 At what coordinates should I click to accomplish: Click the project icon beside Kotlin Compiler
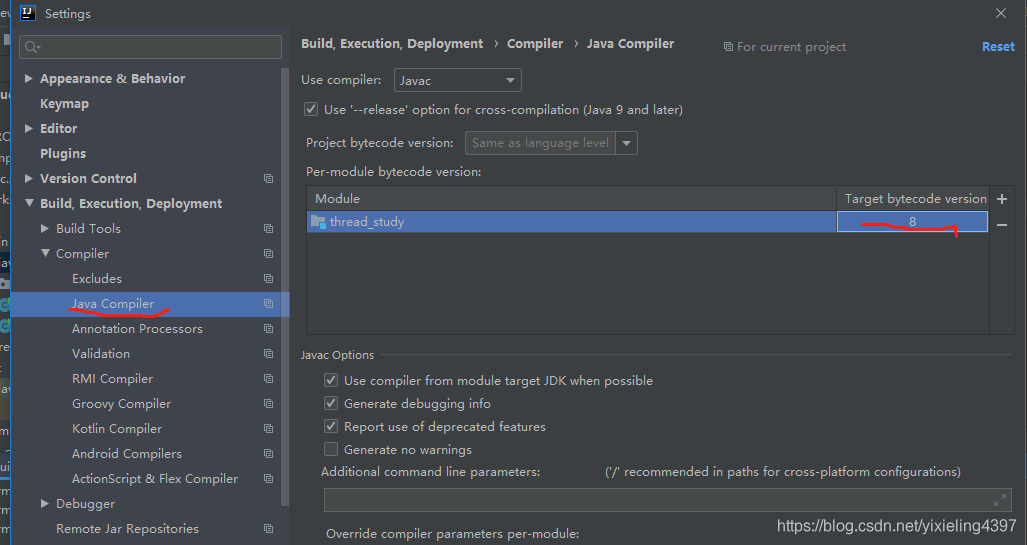269,428
